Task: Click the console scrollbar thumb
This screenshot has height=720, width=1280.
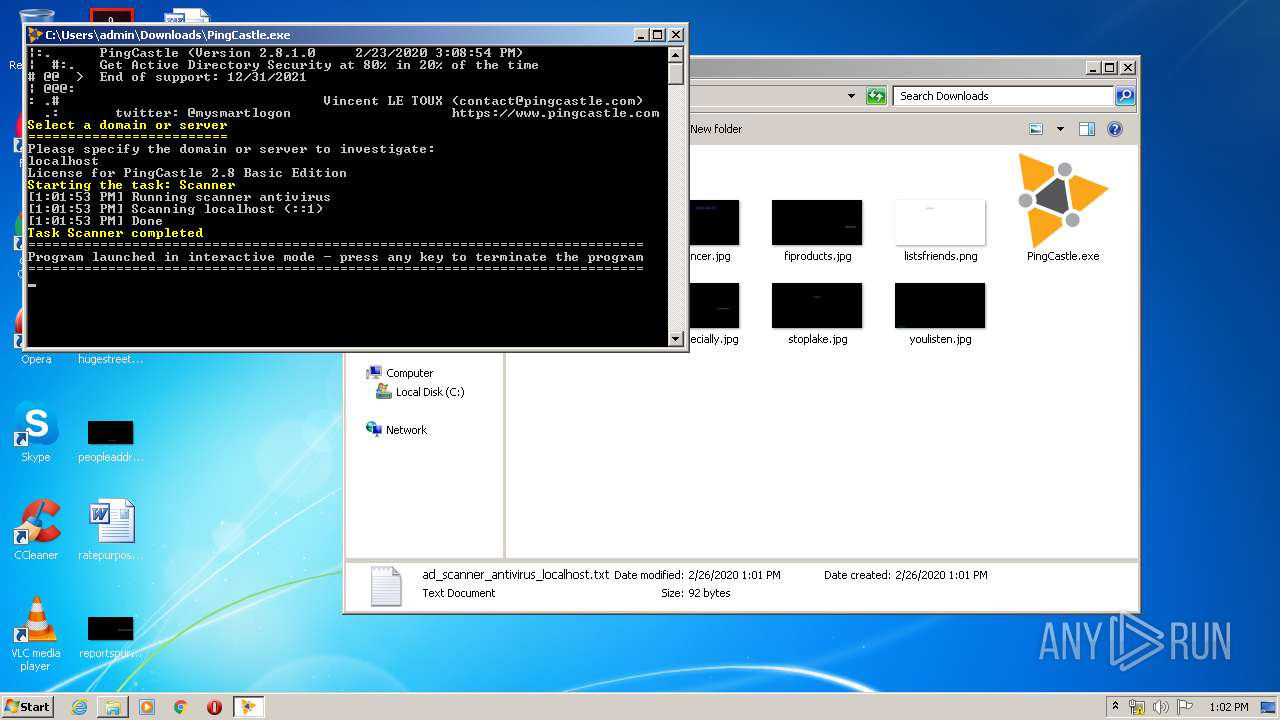Action: pyautogui.click(x=677, y=74)
